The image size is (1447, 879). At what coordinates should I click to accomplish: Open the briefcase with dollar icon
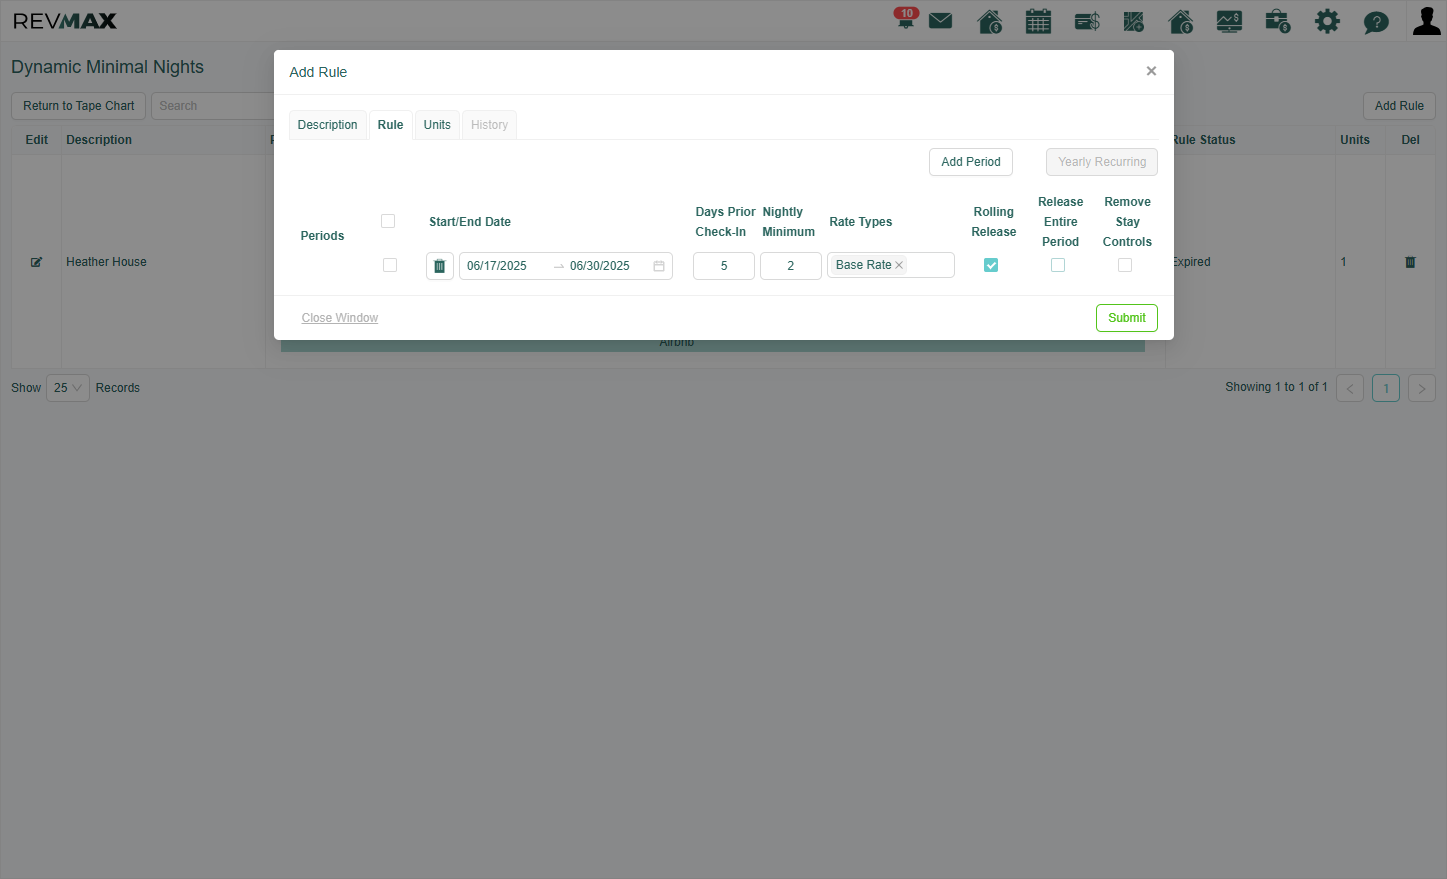[x=1277, y=21]
